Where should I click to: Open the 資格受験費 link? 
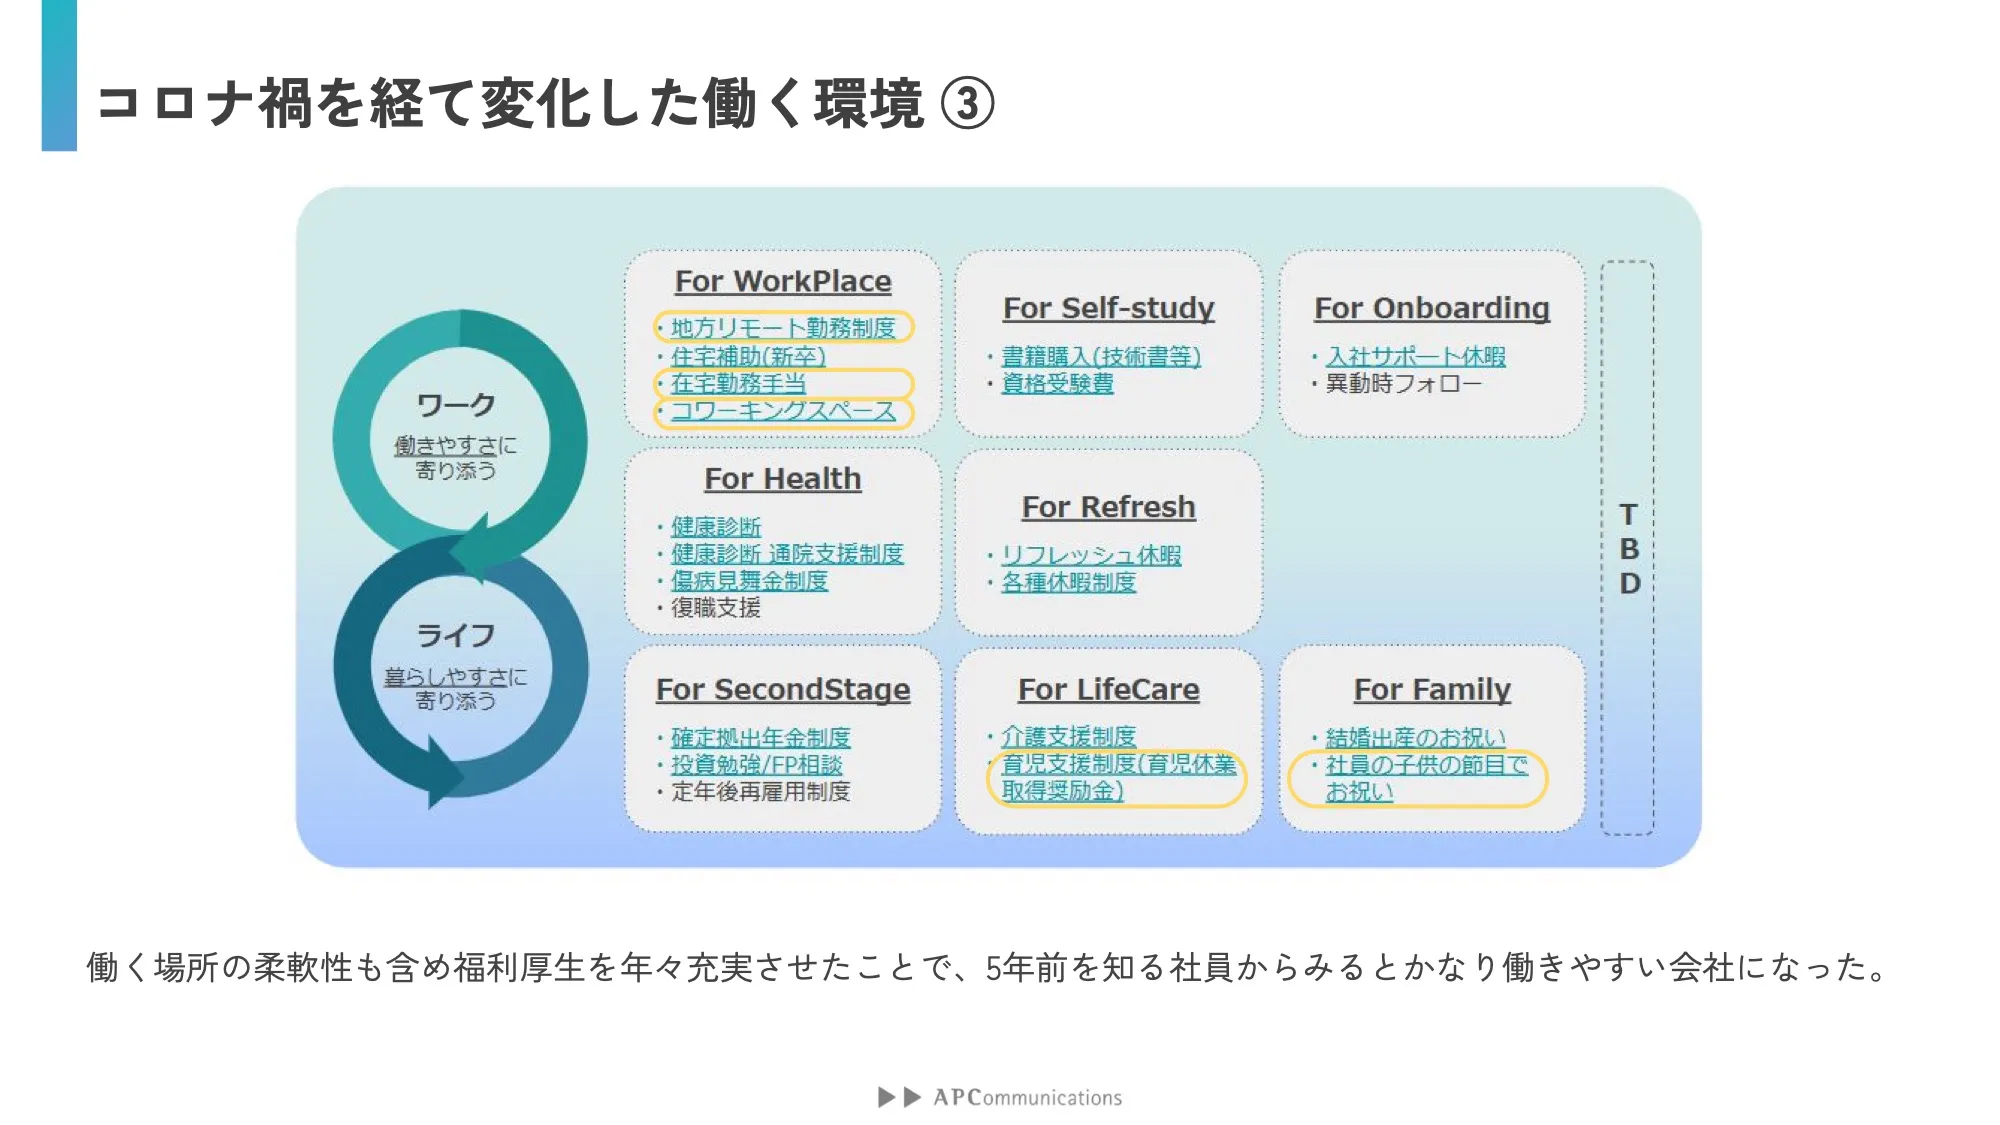(x=1057, y=383)
